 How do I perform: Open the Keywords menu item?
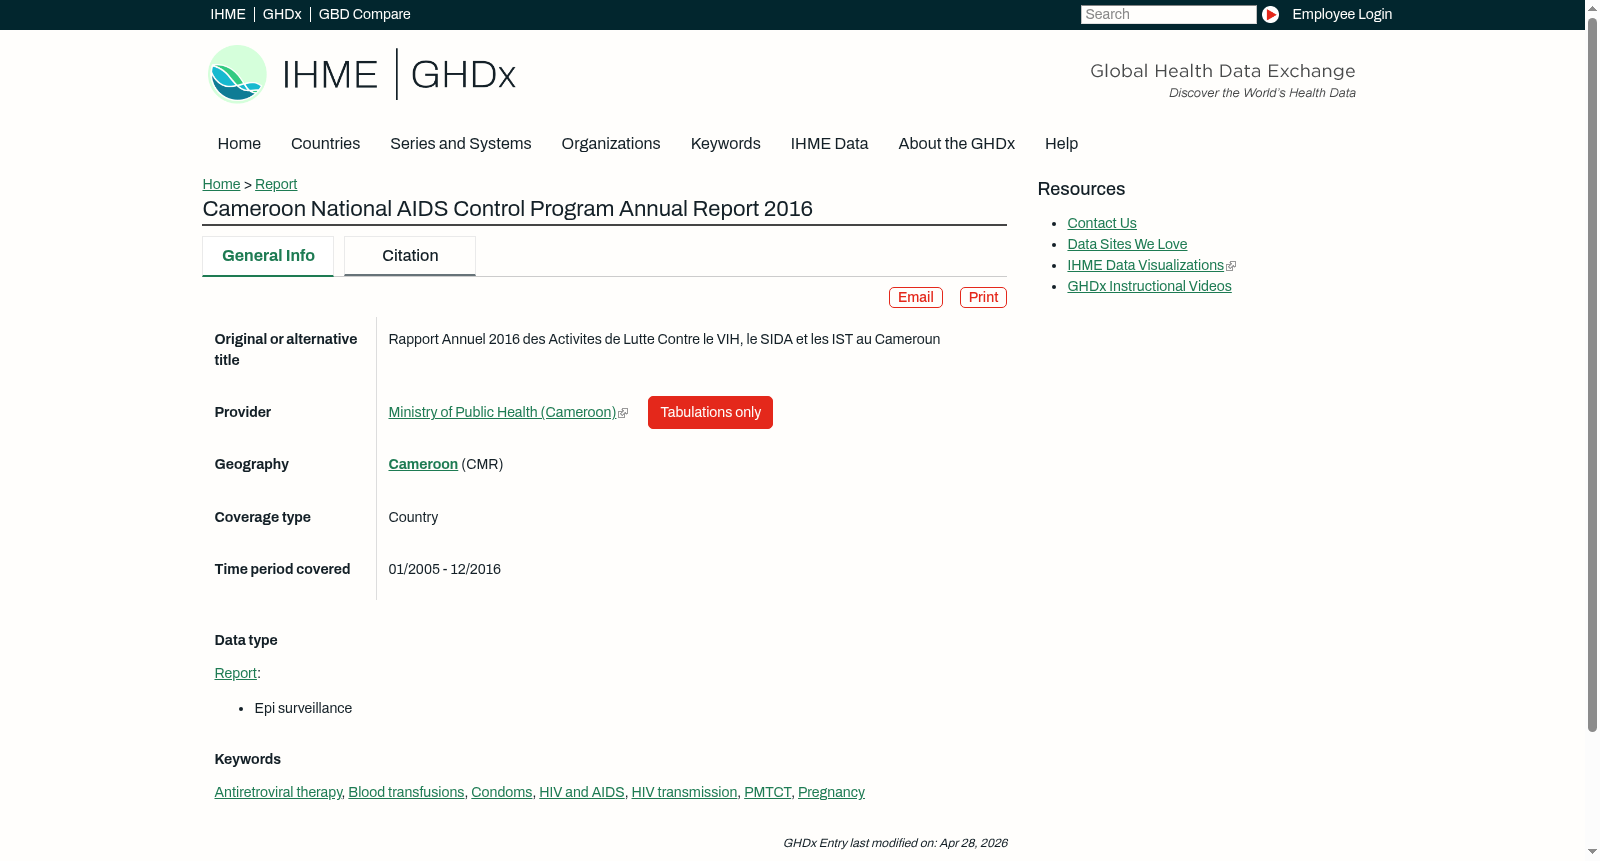726,144
